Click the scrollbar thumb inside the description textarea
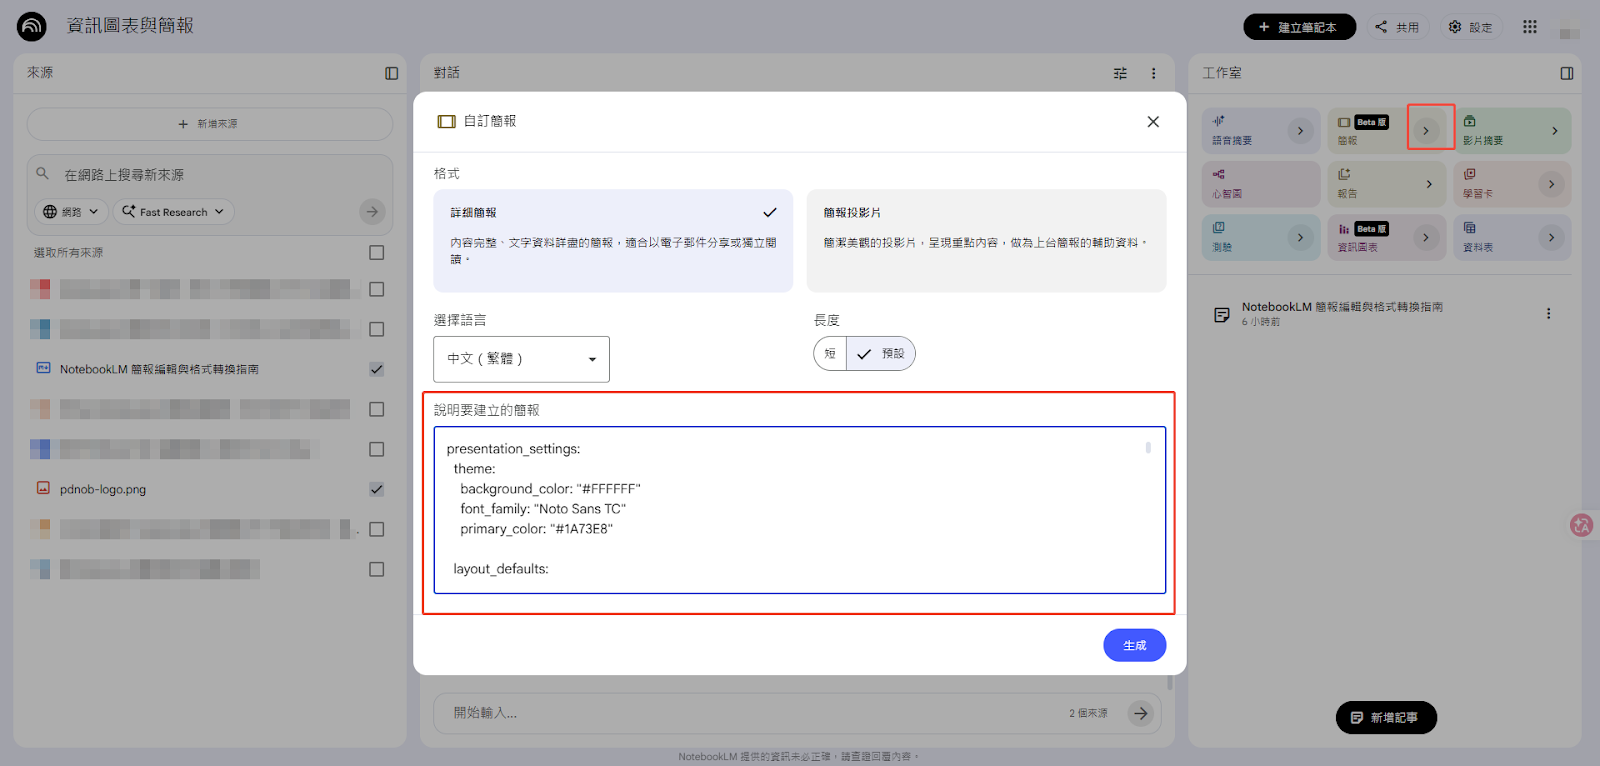1600x766 pixels. 1148,448
